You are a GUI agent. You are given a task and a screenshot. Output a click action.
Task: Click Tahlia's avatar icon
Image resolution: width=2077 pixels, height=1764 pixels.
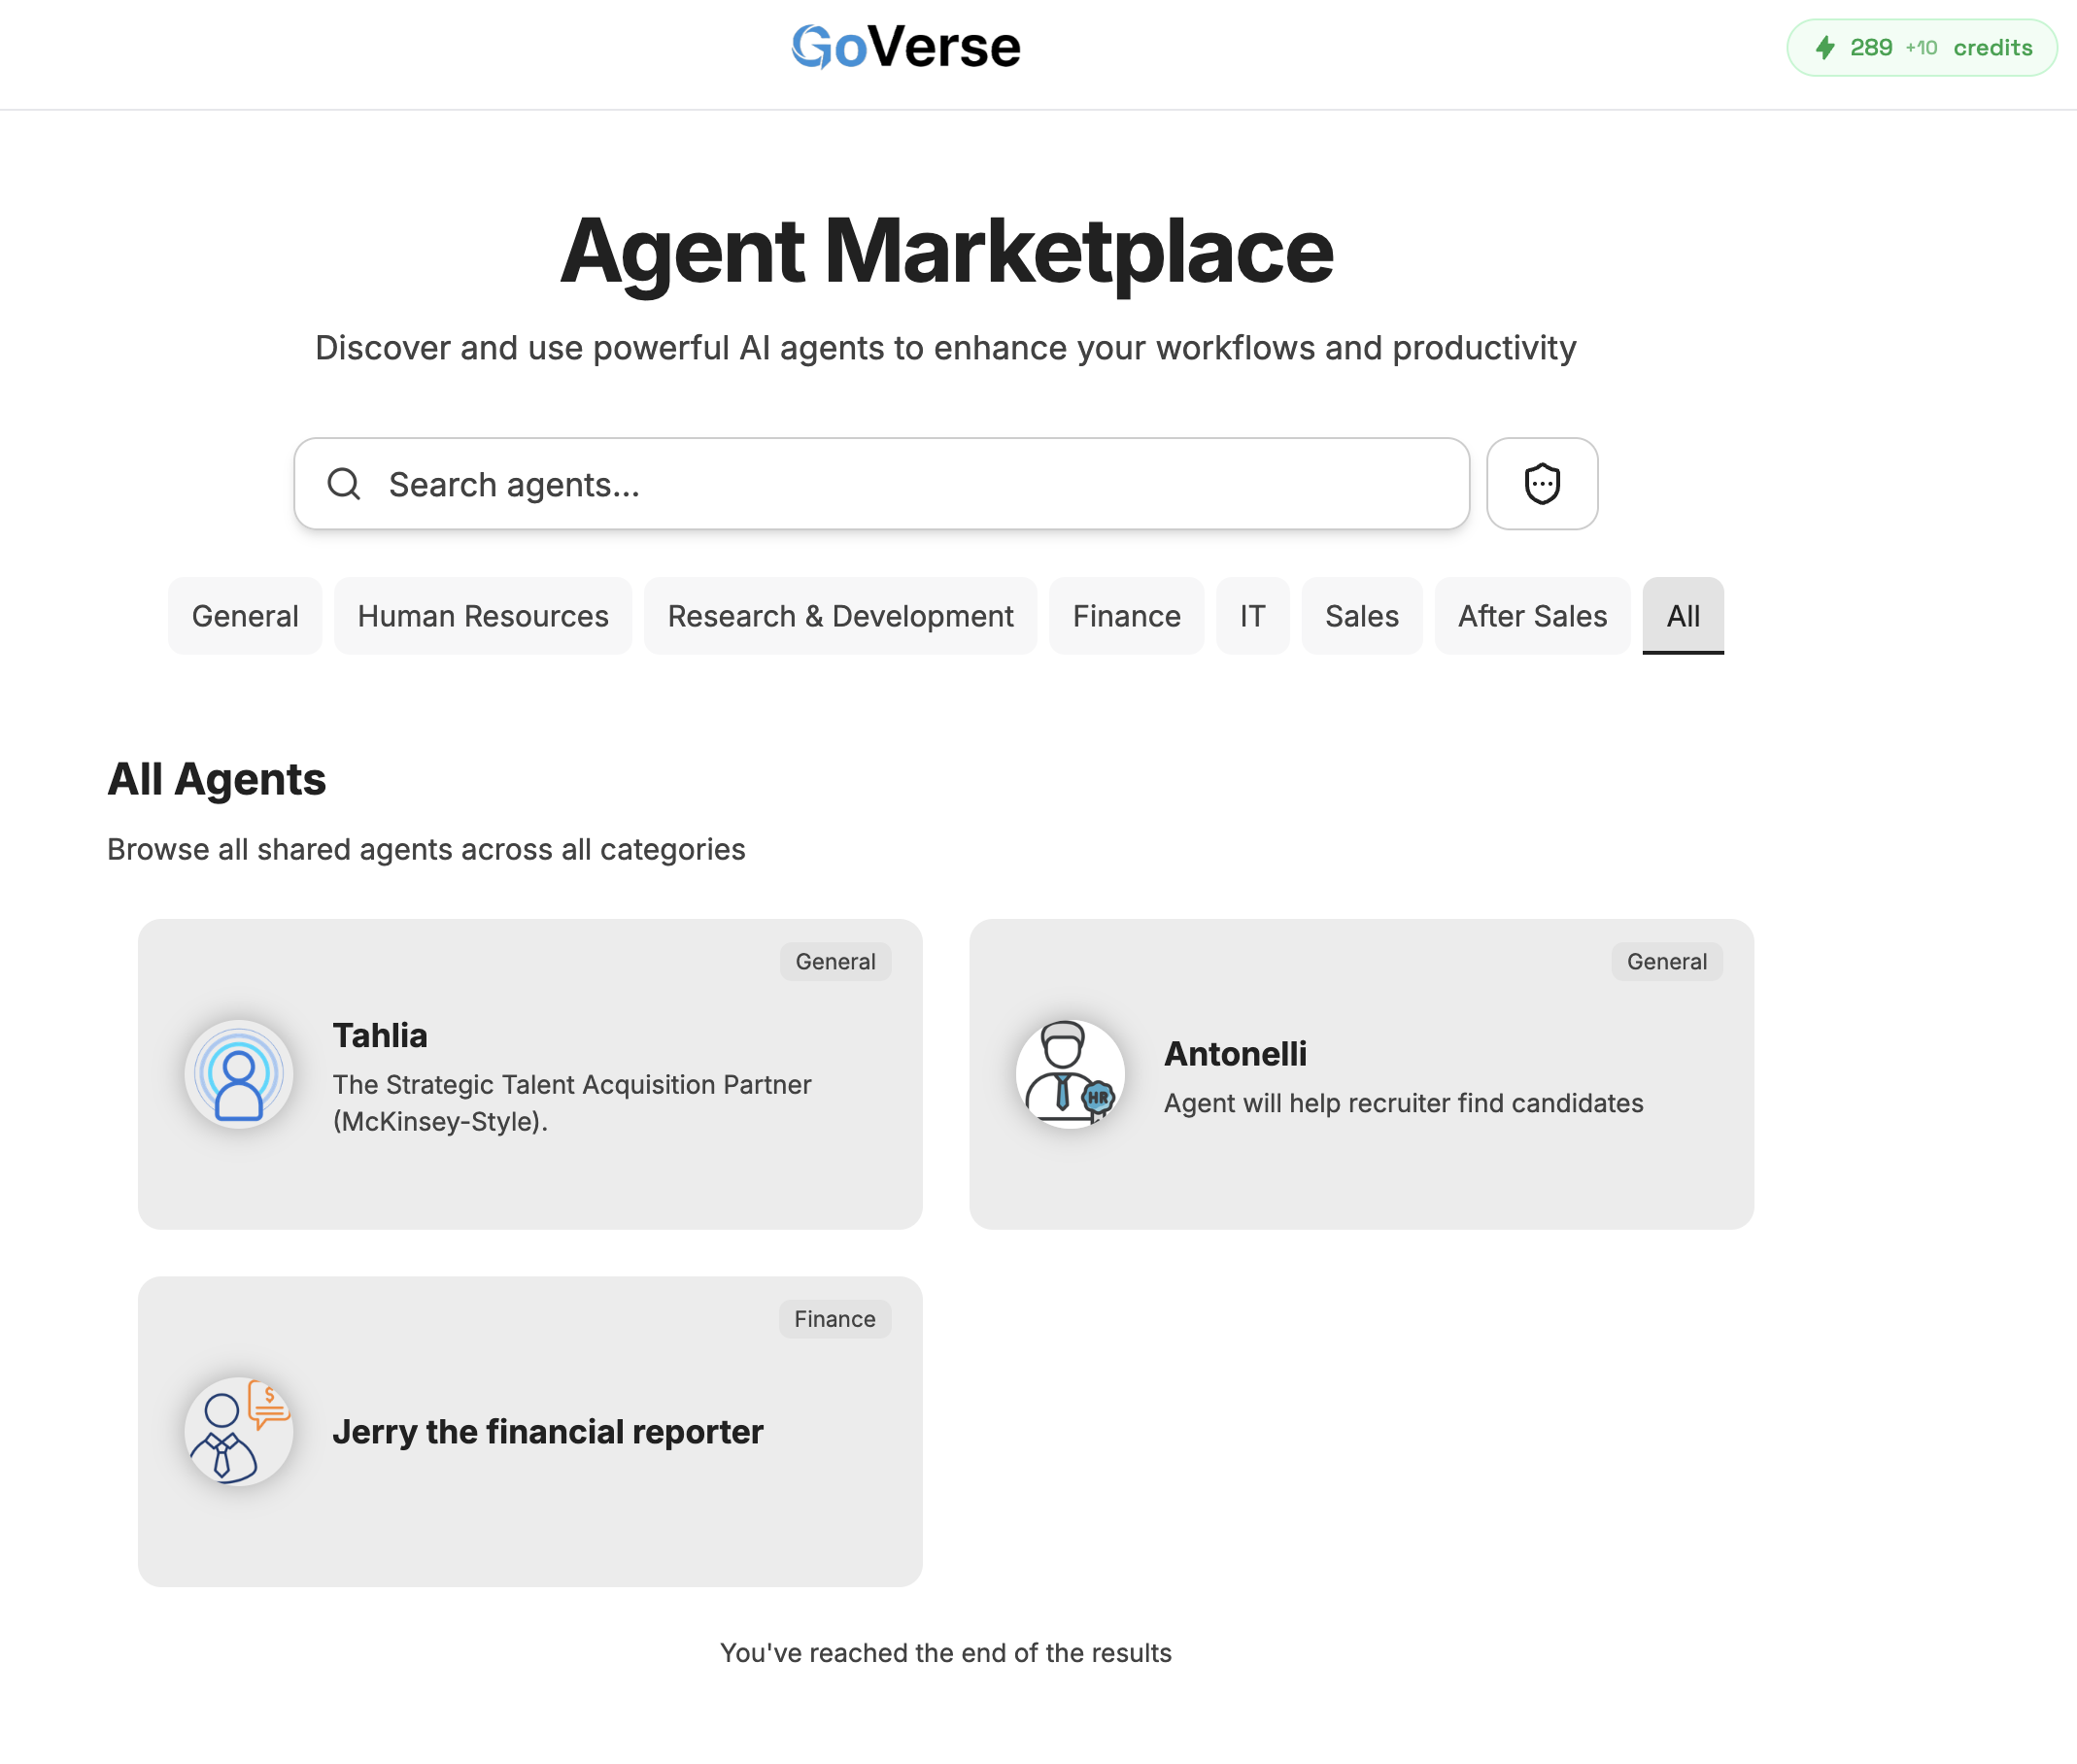239,1074
